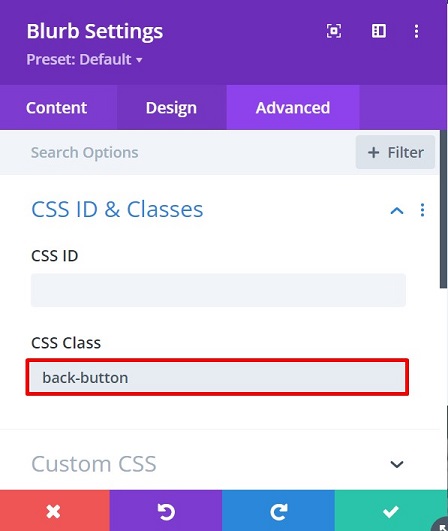Open the Blurb Settings three-dot menu

(417, 31)
